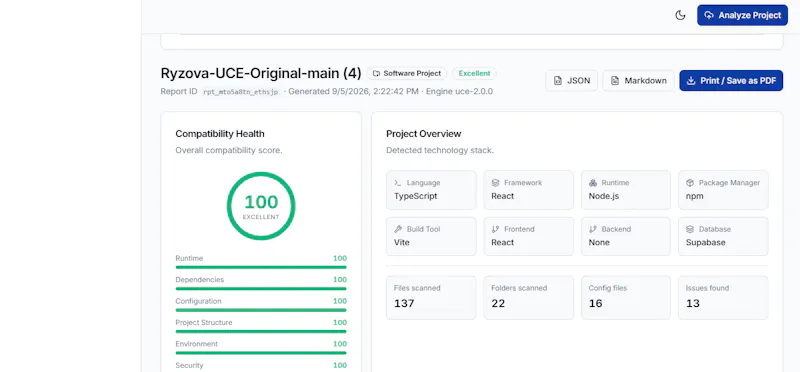Click the Frontend React value
Viewport: 800px width, 372px height.
pos(503,242)
